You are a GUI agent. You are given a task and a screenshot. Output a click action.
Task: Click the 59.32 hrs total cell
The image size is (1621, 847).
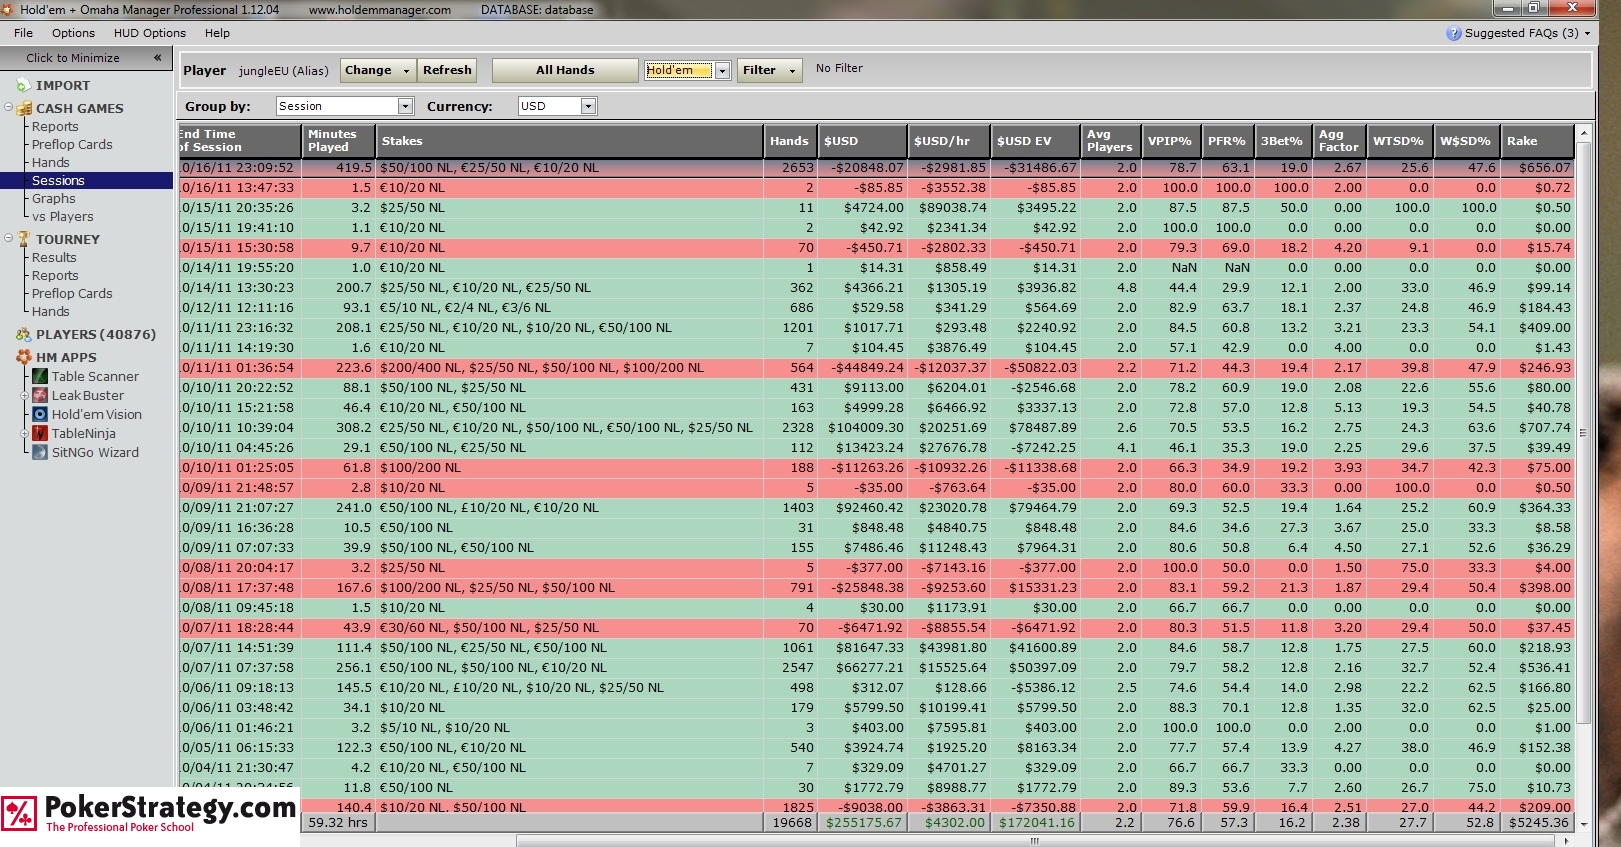(338, 823)
